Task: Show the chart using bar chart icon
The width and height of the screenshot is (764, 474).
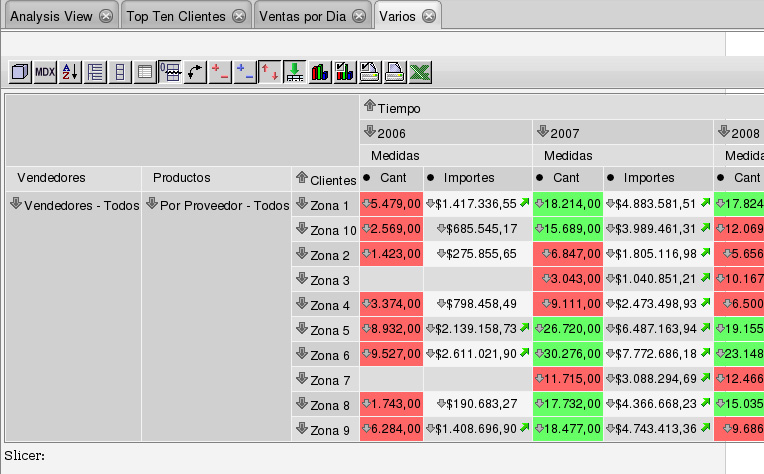Action: pyautogui.click(x=320, y=72)
